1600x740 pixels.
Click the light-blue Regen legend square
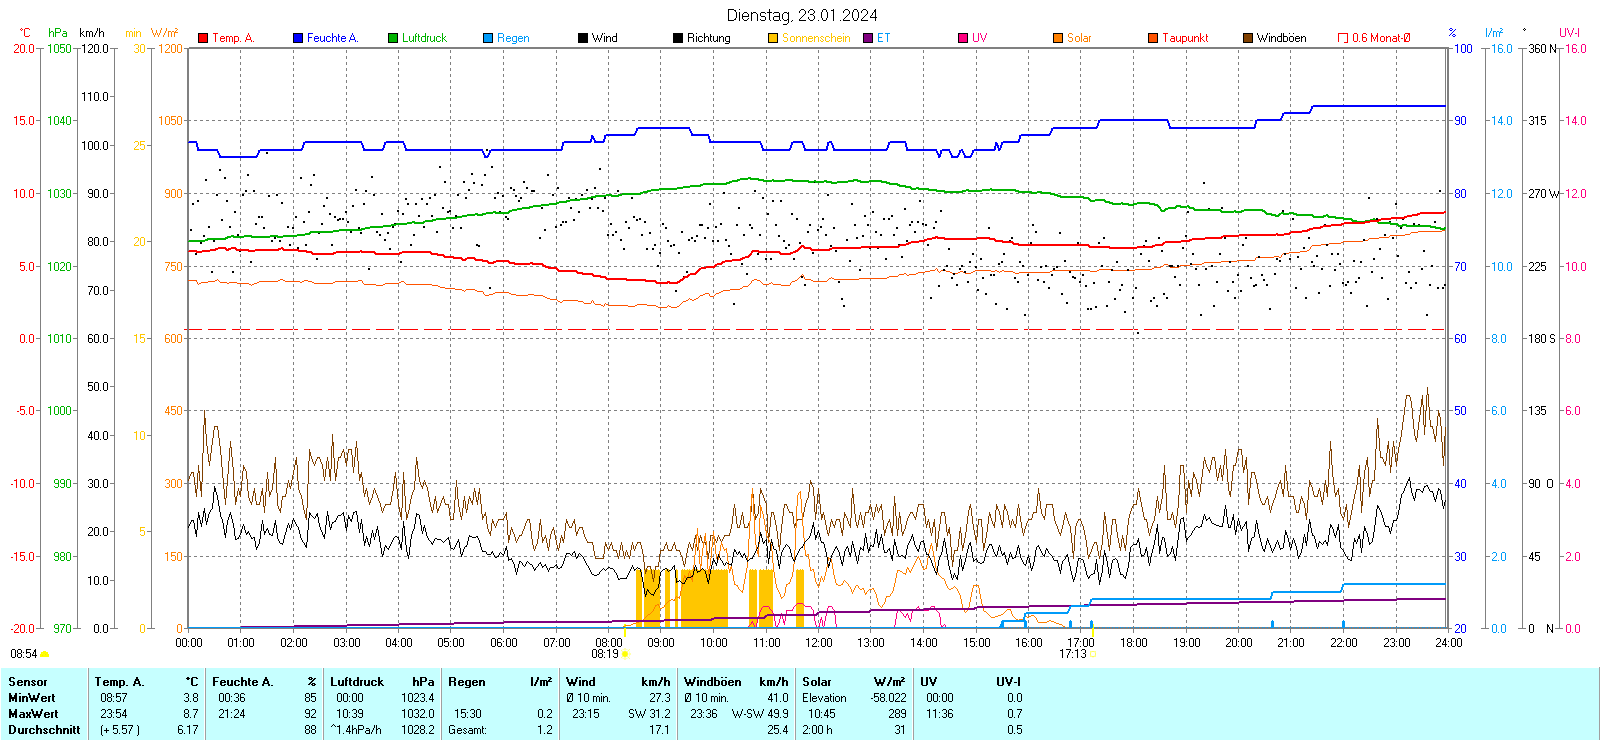tap(488, 38)
